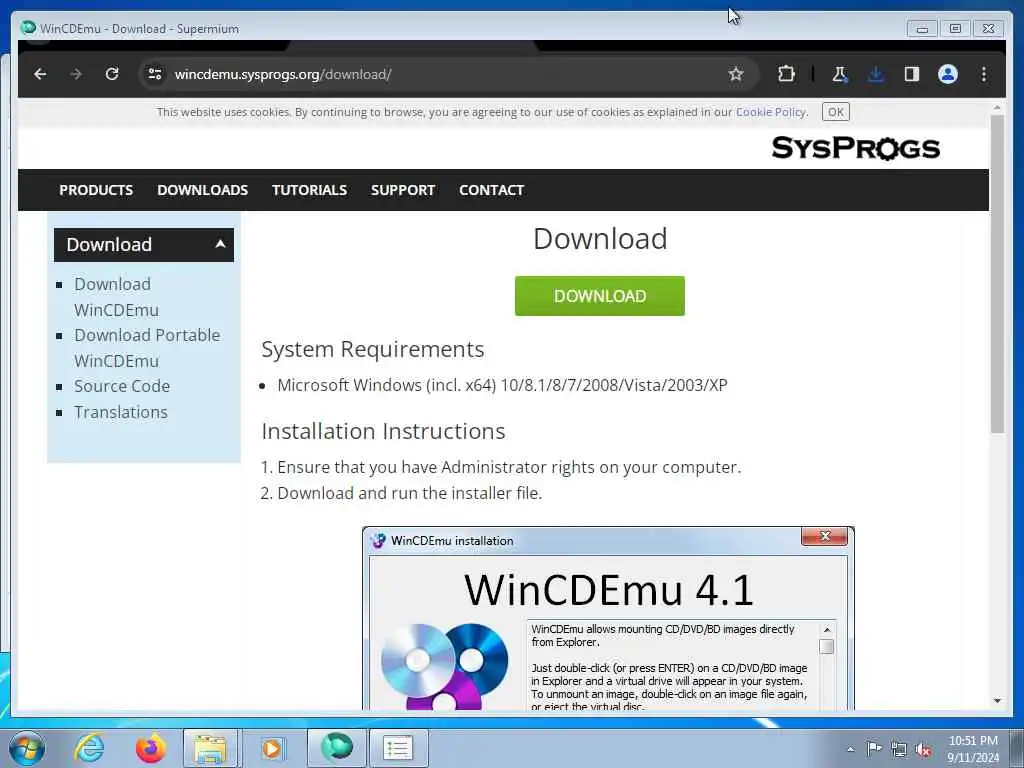This screenshot has width=1024, height=768.
Task: Open the Windows Start button
Action: [27, 748]
